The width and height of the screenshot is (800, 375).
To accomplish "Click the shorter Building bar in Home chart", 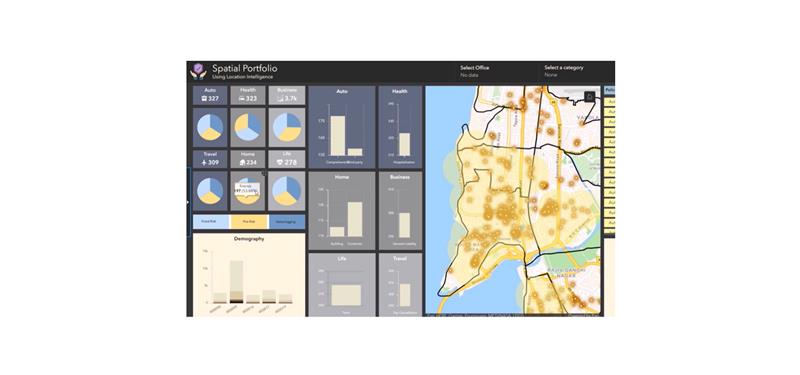I will point(337,232).
